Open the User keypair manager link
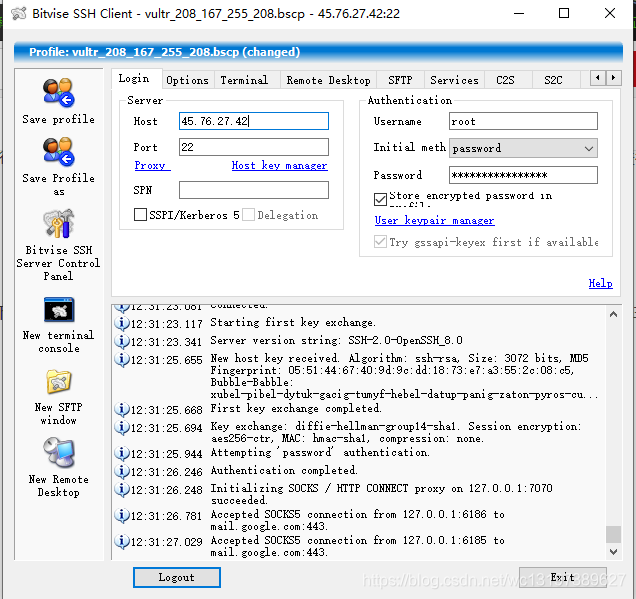 pos(434,220)
